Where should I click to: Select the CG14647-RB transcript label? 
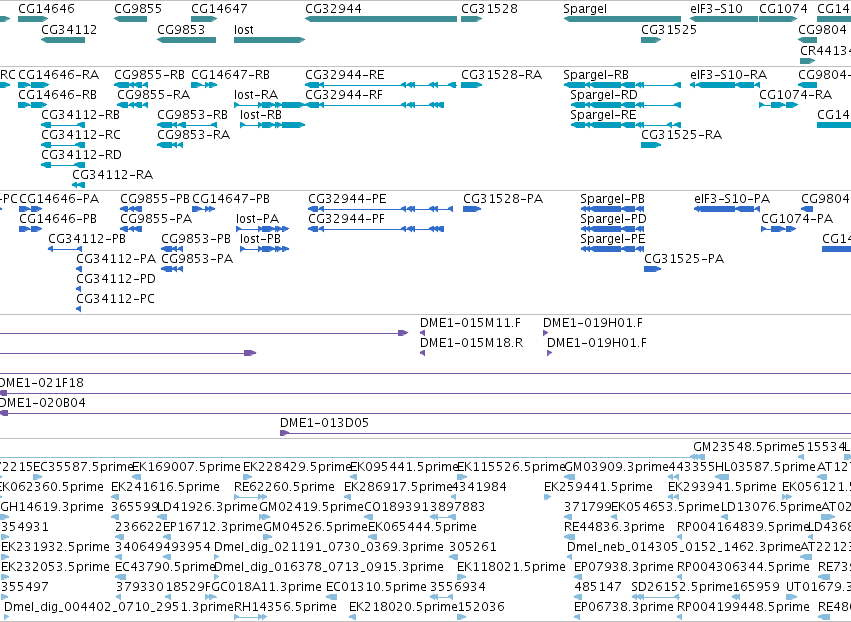click(231, 74)
